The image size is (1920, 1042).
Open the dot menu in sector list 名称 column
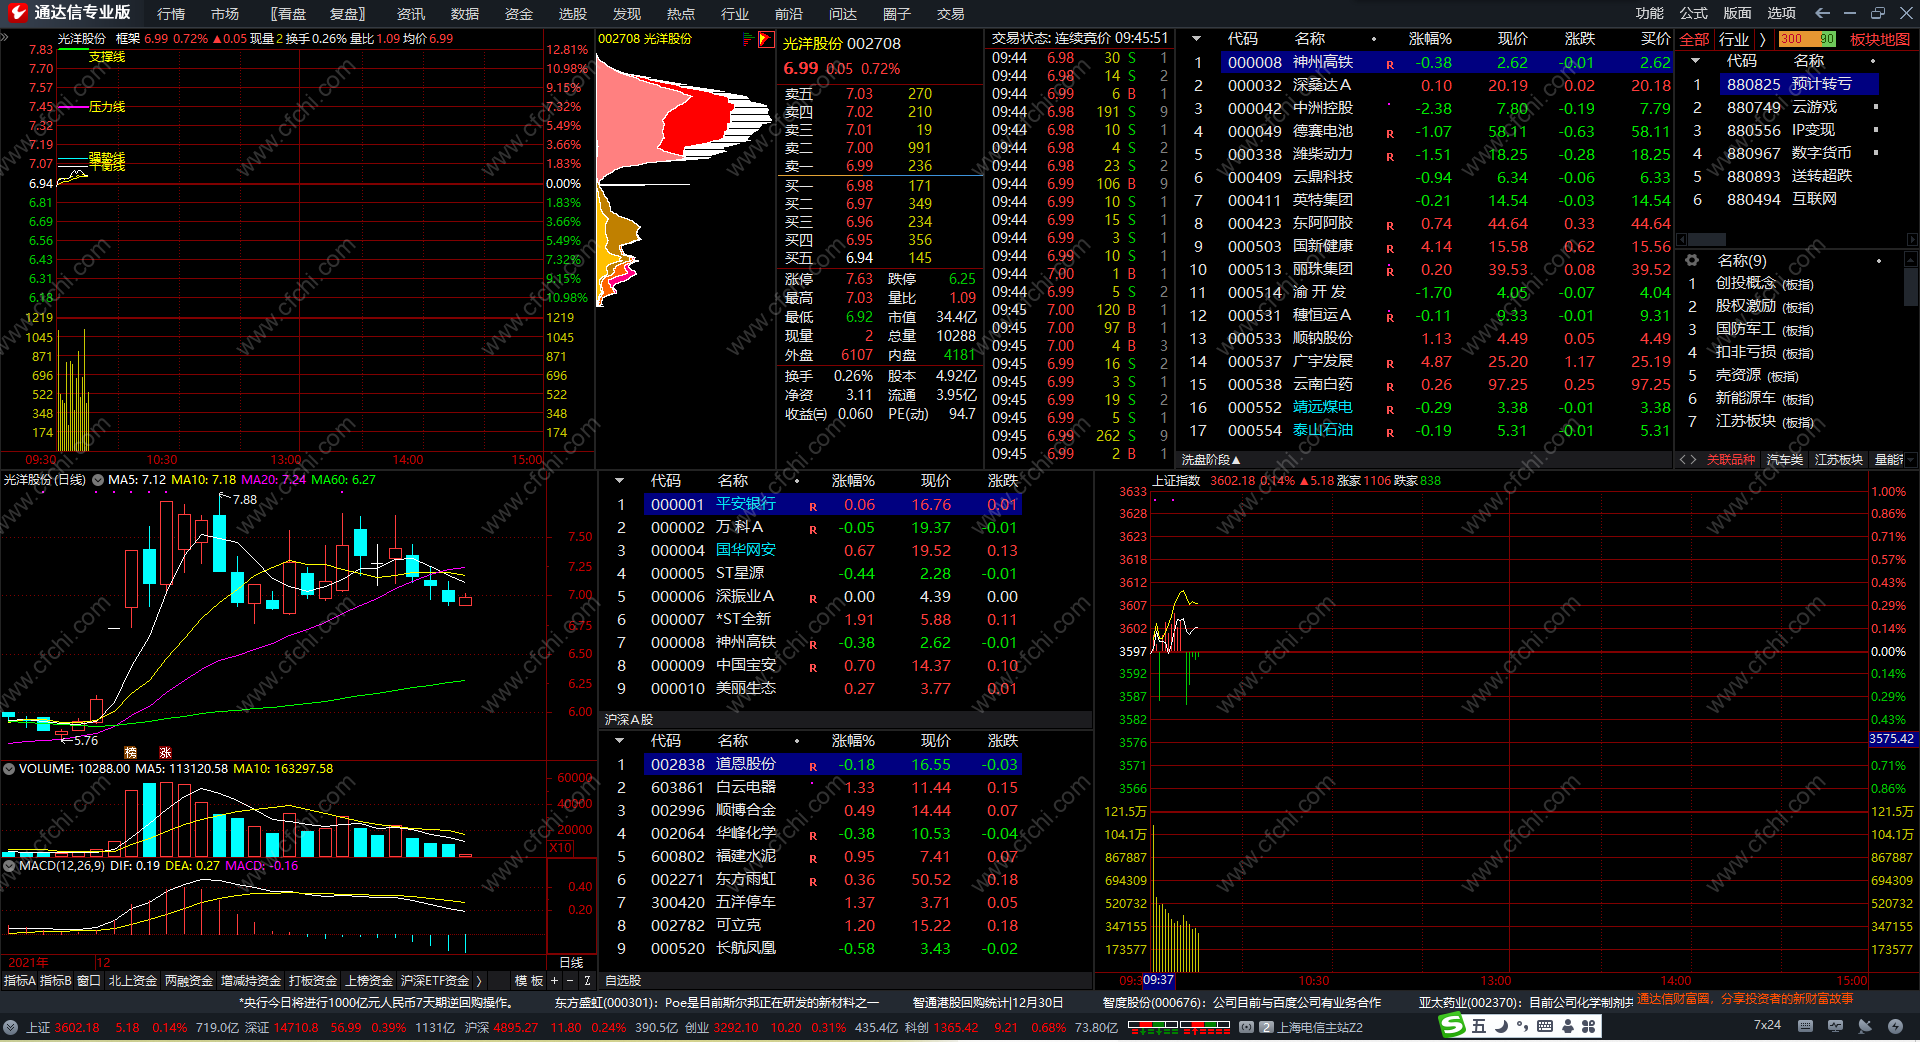1873,61
